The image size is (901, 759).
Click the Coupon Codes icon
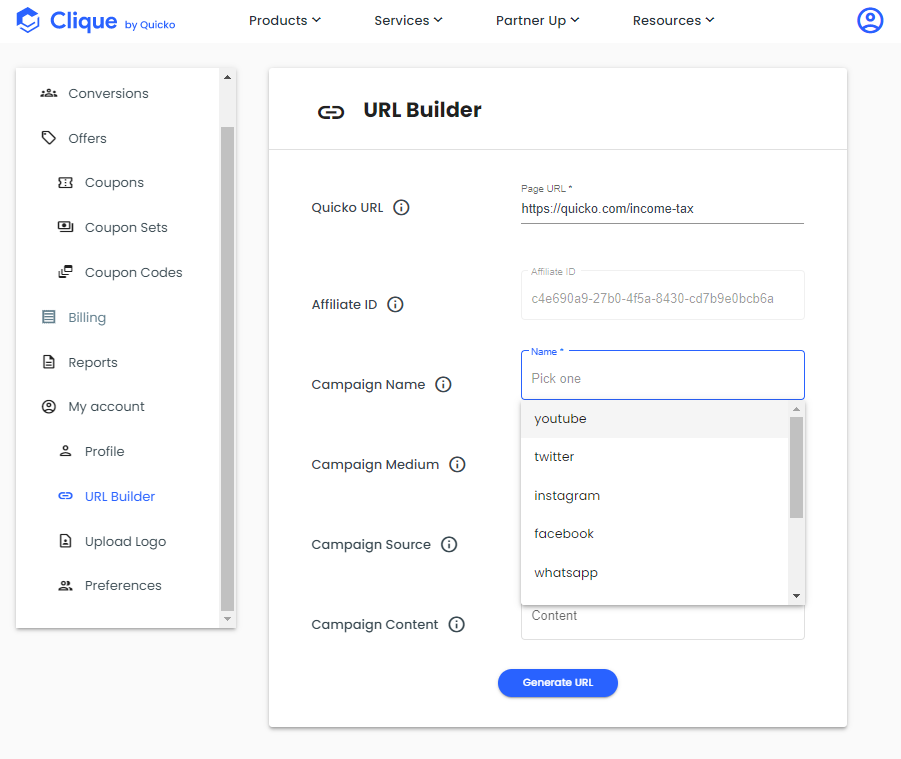[66, 272]
